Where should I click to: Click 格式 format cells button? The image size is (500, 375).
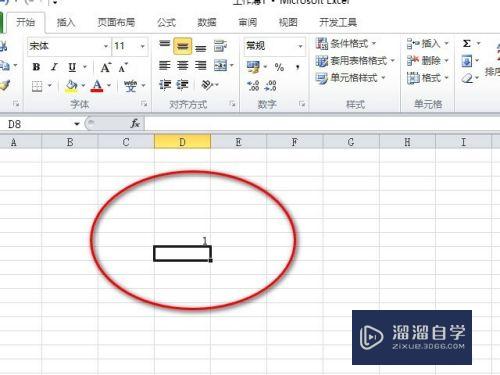[x=428, y=78]
